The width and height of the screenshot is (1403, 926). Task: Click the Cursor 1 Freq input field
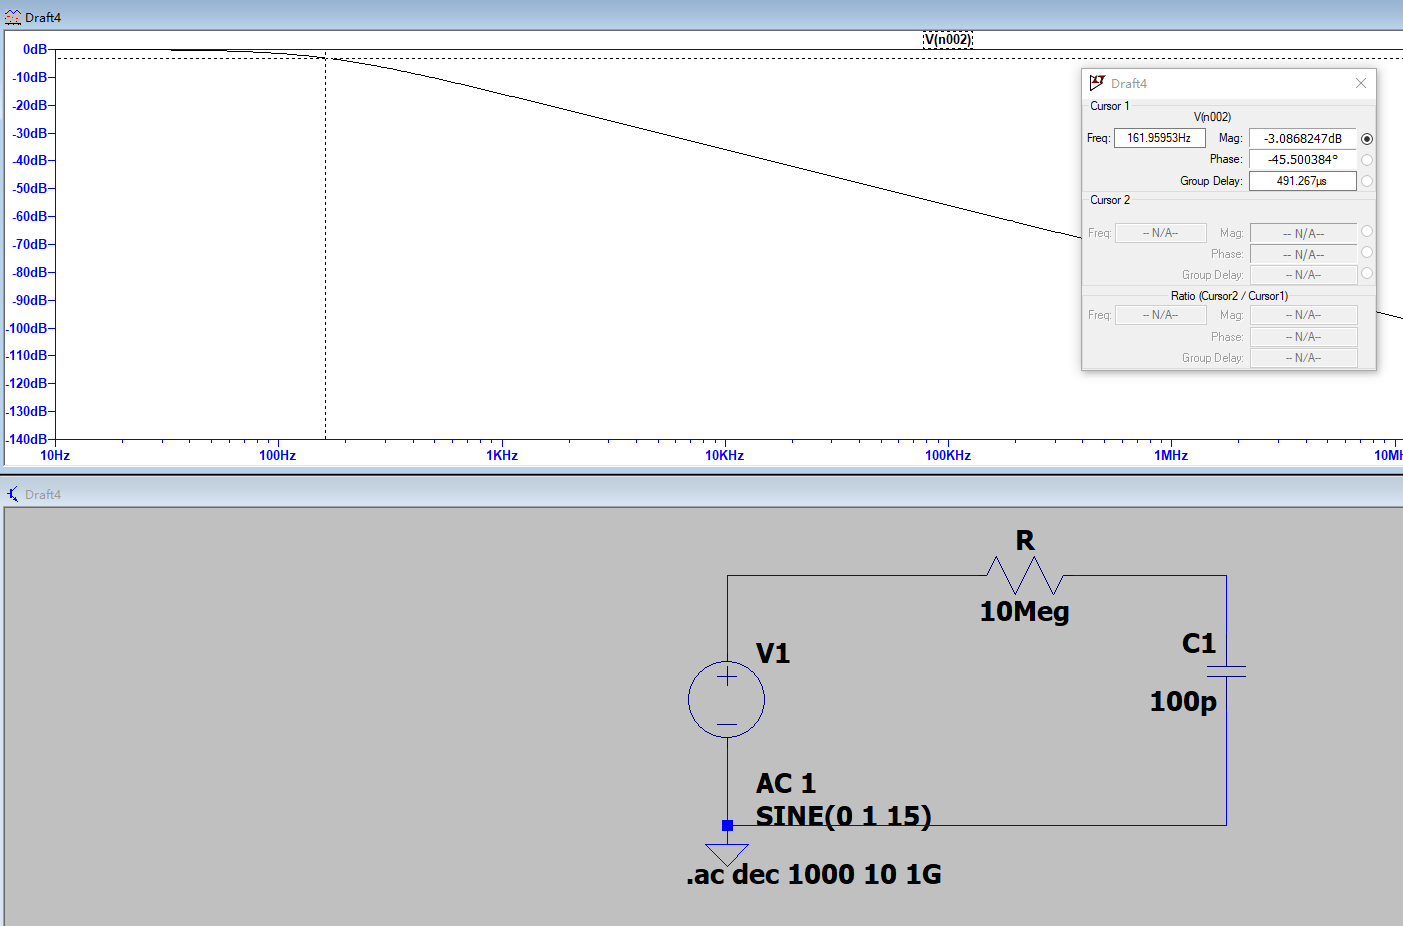click(1160, 138)
